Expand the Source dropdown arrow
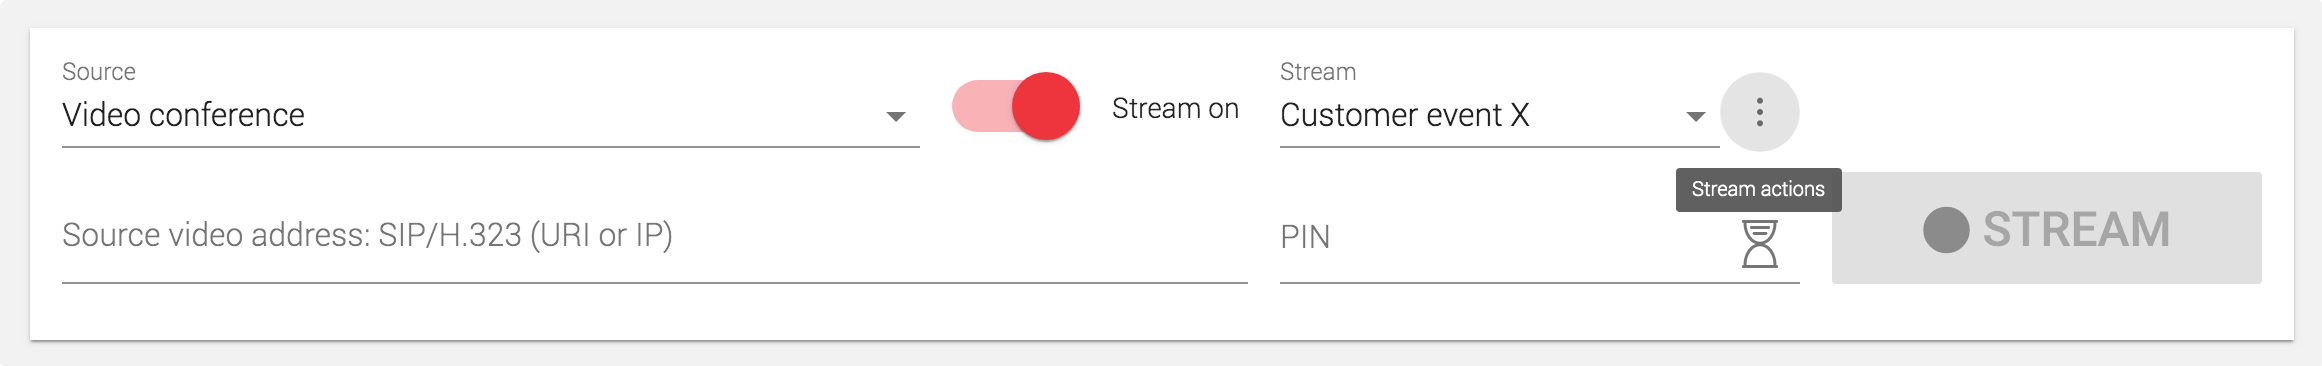This screenshot has height=366, width=2322. click(x=896, y=117)
